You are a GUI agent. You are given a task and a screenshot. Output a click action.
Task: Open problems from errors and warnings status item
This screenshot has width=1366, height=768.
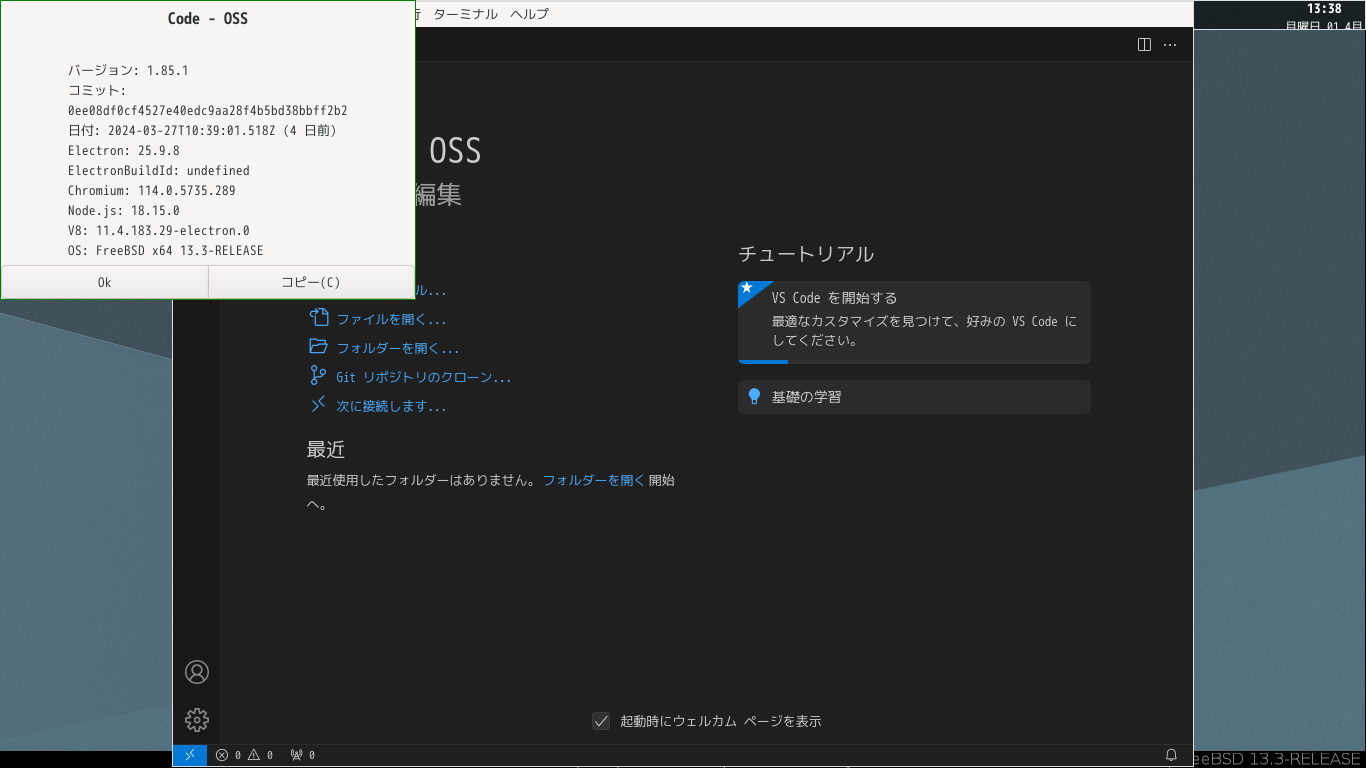click(x=245, y=755)
